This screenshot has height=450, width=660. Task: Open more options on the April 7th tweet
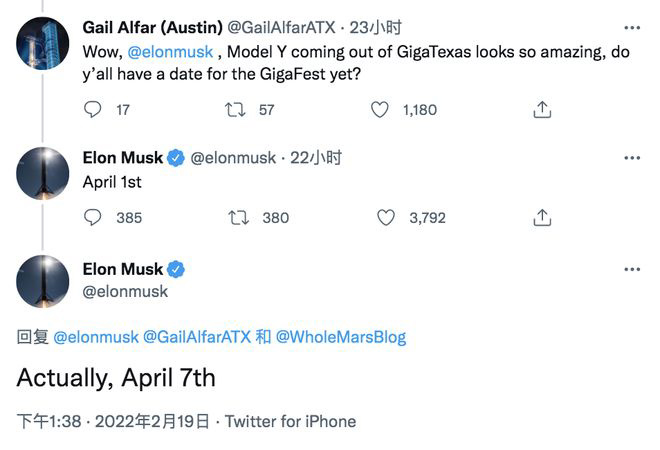[632, 269]
